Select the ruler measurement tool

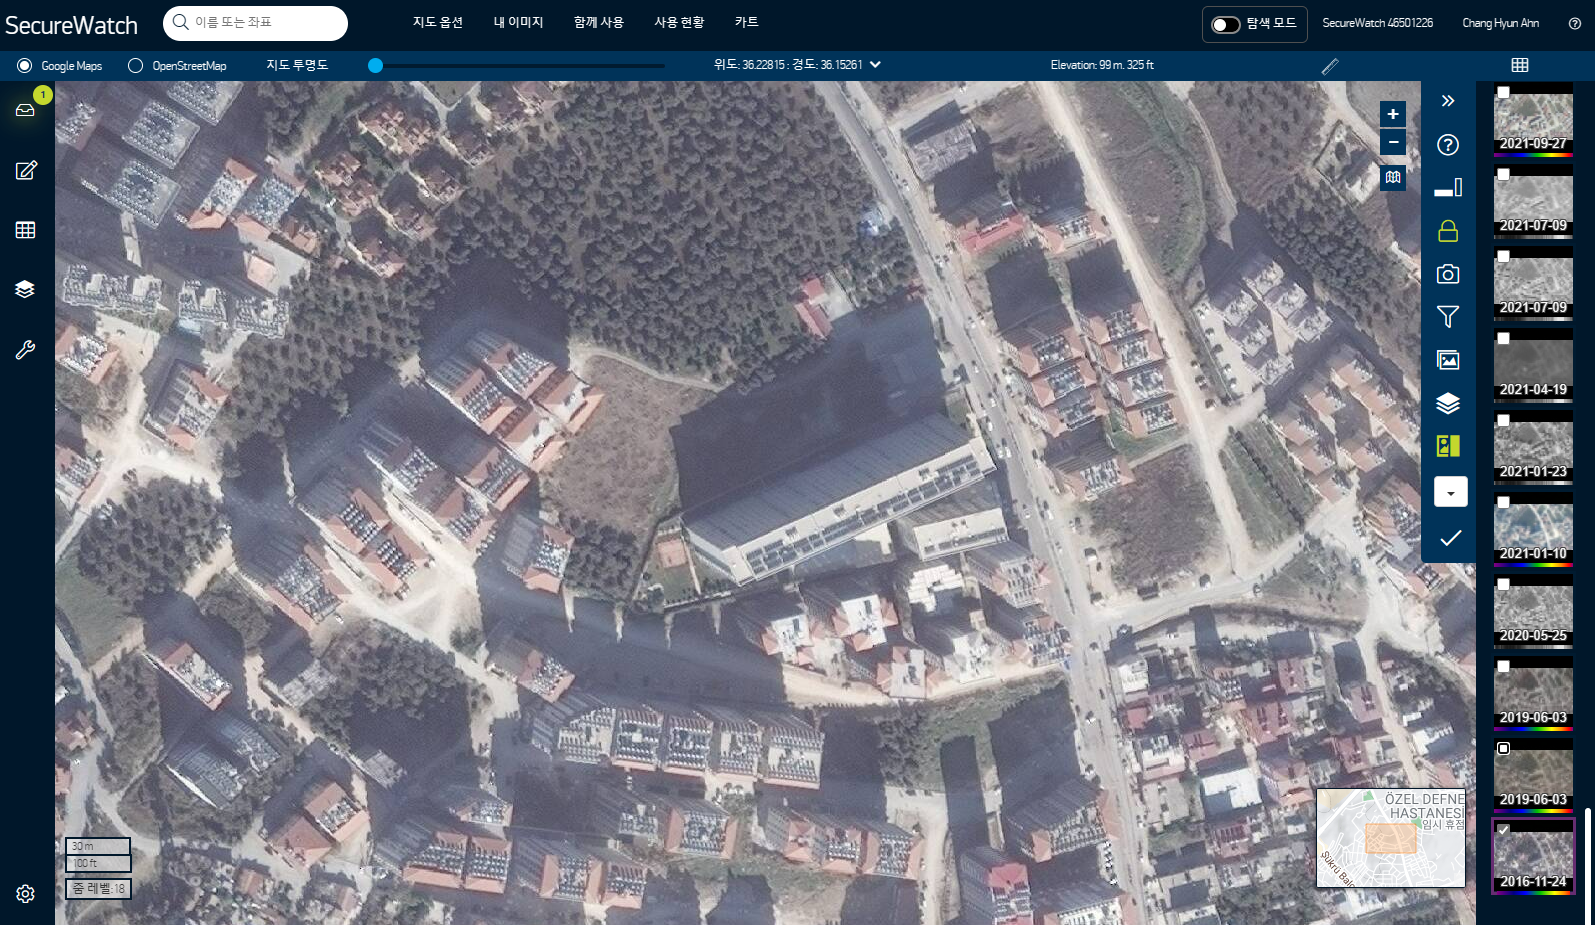(1329, 66)
